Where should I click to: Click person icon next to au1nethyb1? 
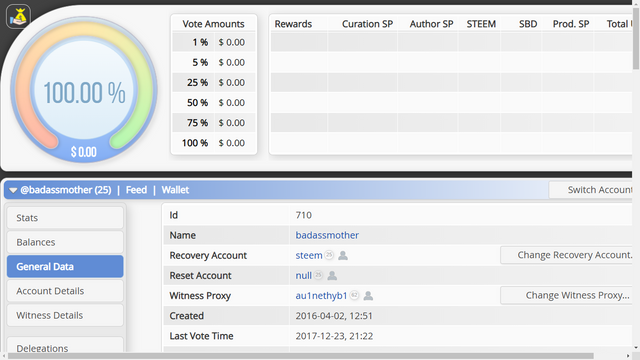[368, 296]
